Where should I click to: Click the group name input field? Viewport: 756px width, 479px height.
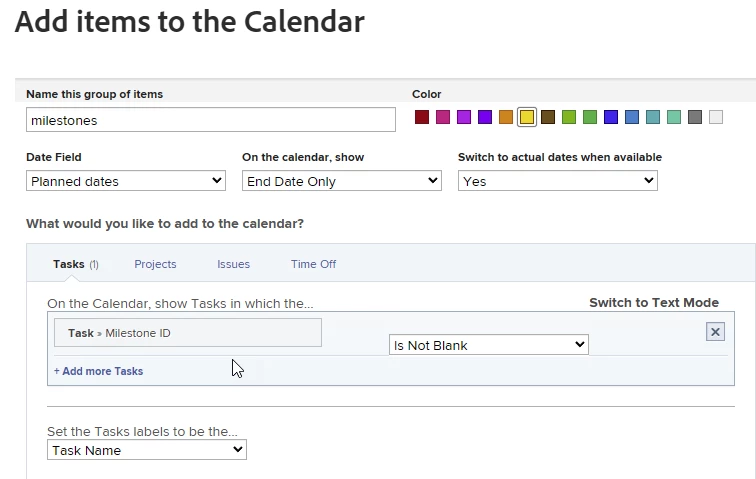(211, 120)
